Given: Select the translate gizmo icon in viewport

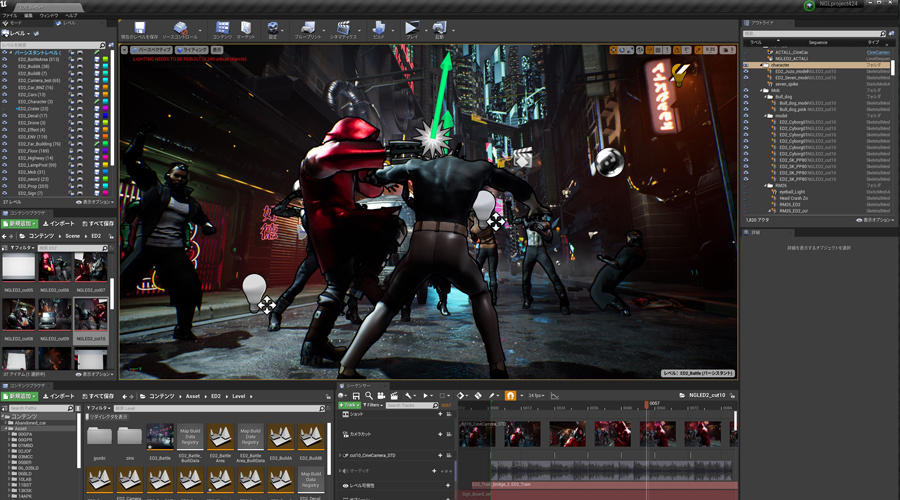Looking at the screenshot, I should coord(614,50).
